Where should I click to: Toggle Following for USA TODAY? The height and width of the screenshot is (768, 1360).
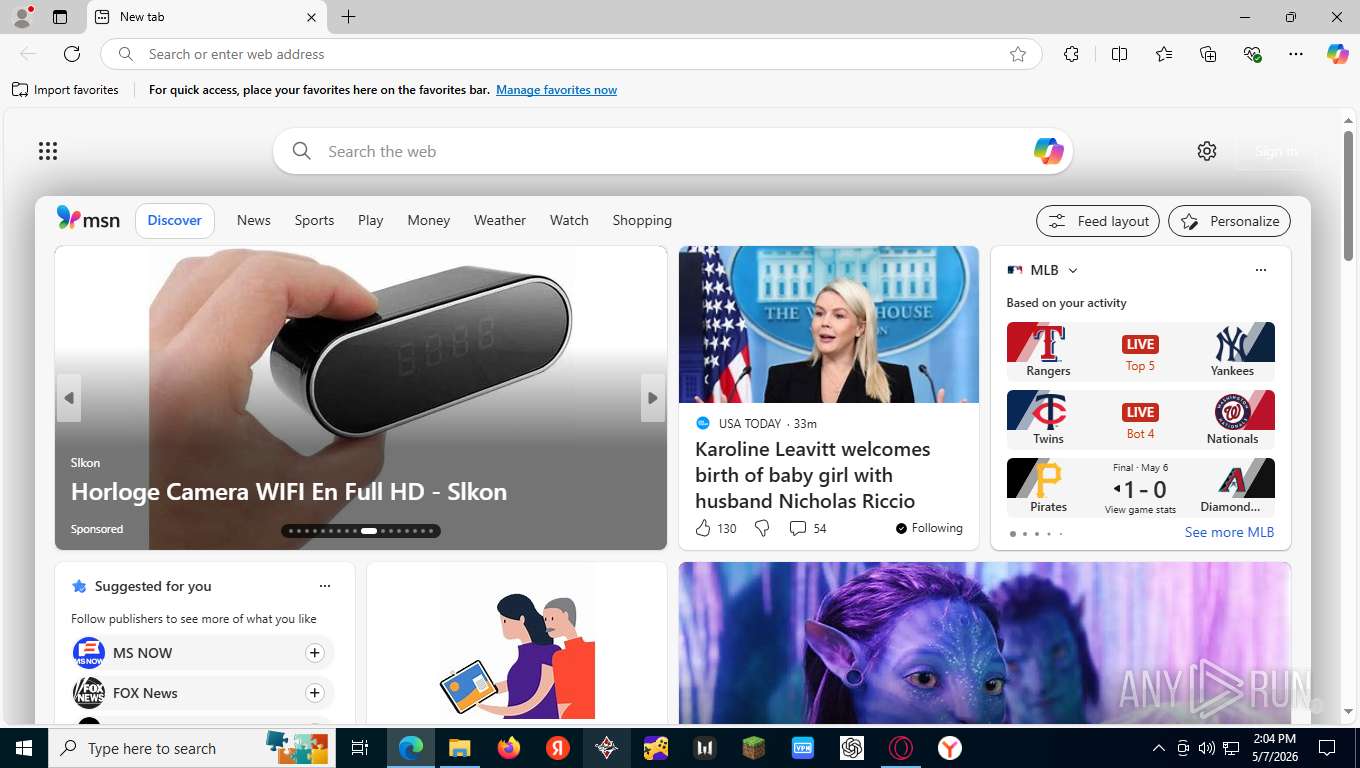tap(929, 528)
